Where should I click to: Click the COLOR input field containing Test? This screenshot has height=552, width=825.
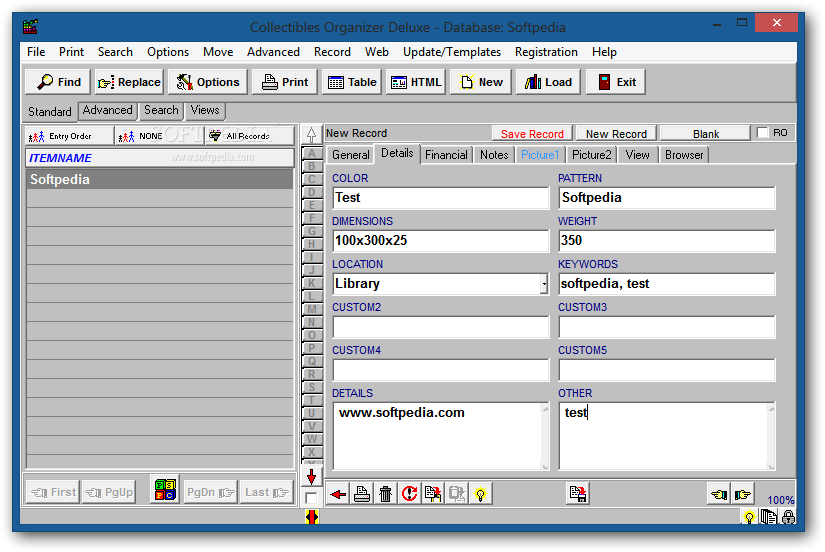coord(441,198)
